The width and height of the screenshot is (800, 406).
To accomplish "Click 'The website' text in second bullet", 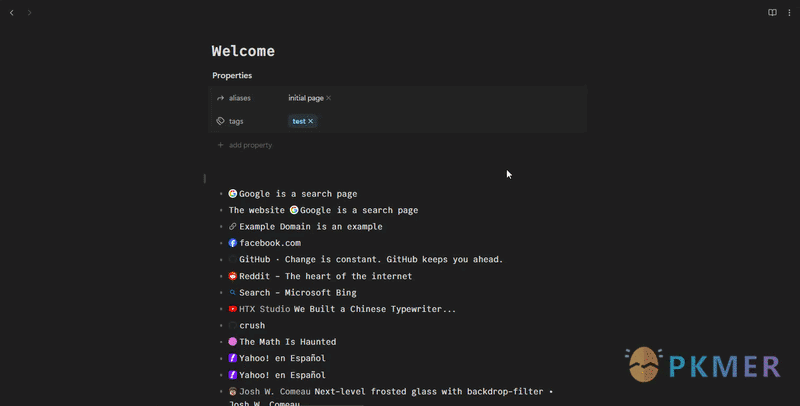I will tap(257, 210).
